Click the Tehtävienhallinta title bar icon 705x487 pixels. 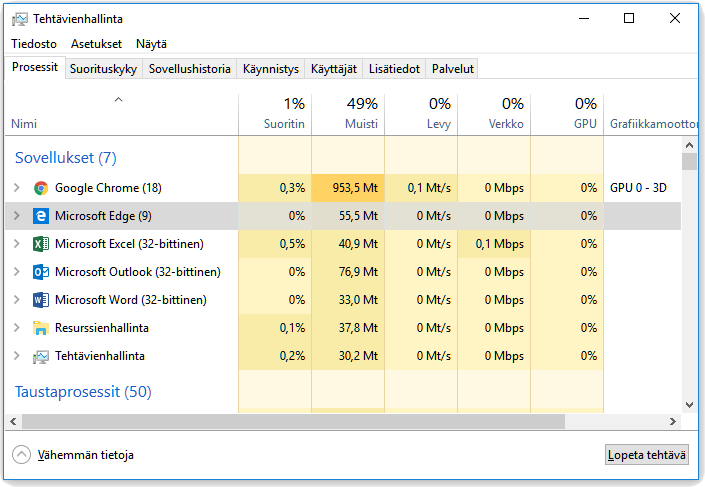pyautogui.click(x=19, y=19)
